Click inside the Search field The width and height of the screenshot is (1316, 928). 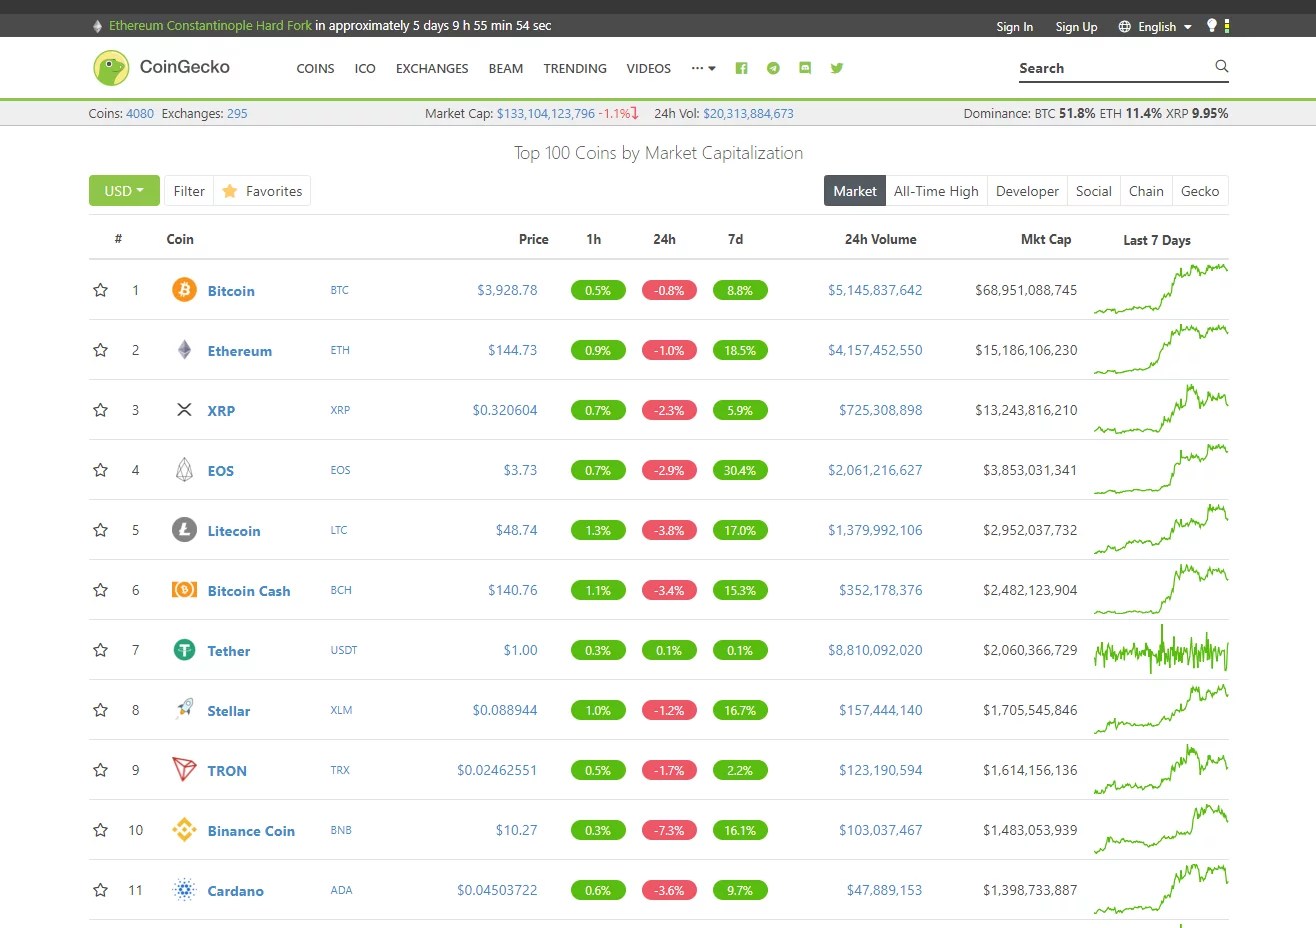1110,66
